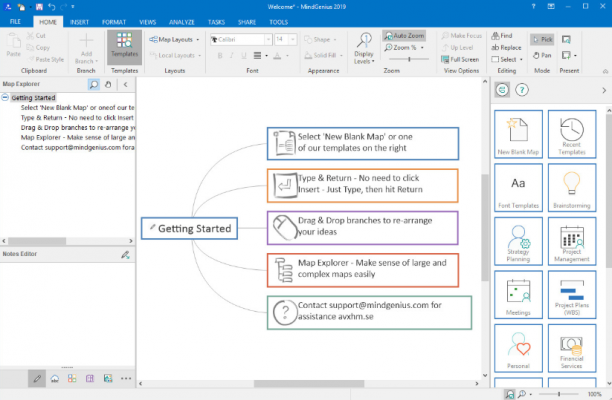Click the Find command
The width and height of the screenshot is (612, 400).
502,36
